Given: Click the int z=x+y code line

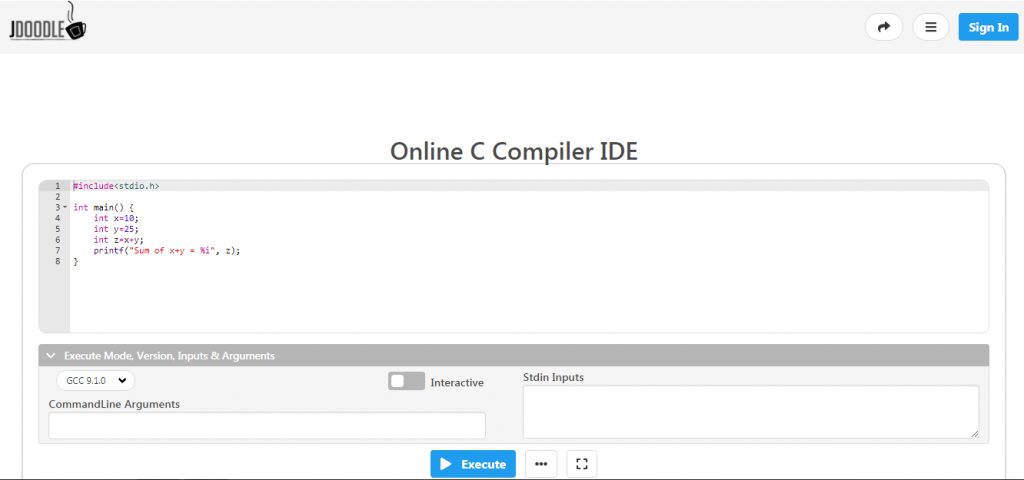Looking at the screenshot, I should (118, 240).
